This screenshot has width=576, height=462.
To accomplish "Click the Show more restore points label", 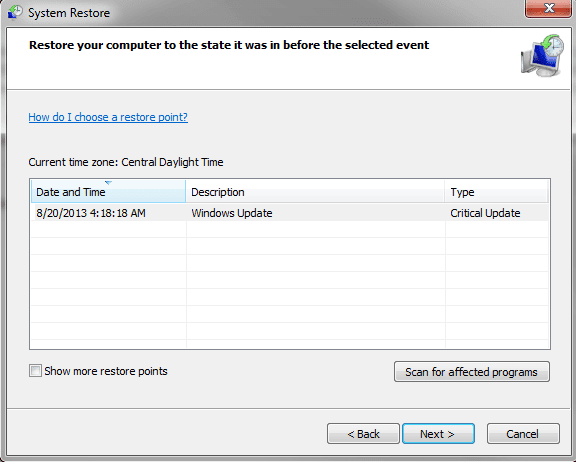I will (x=106, y=371).
